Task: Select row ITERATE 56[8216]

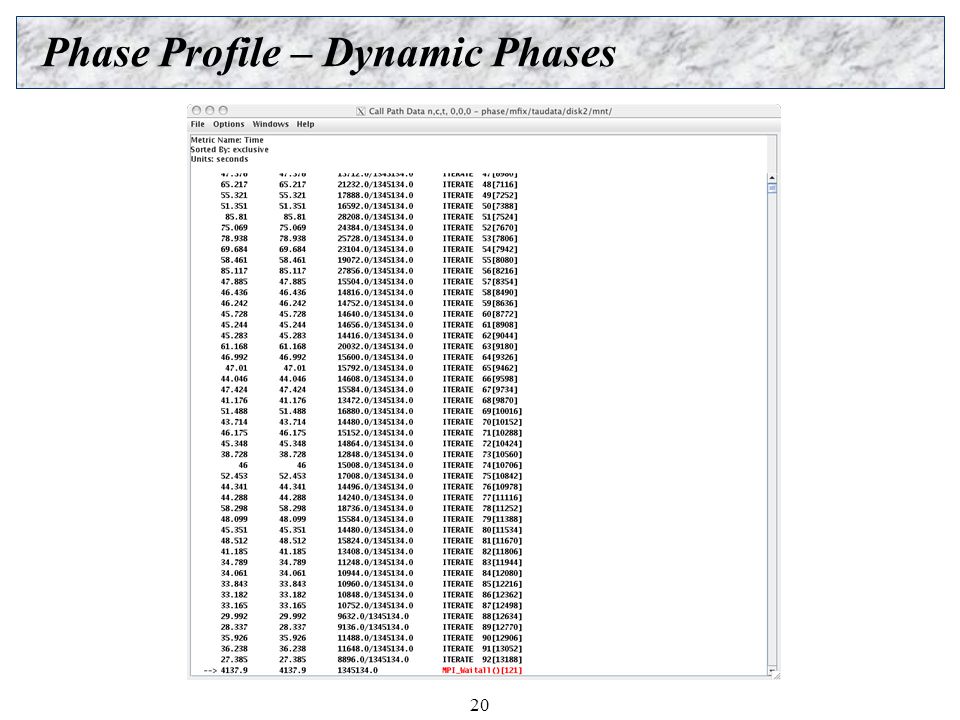Action: 369,271
